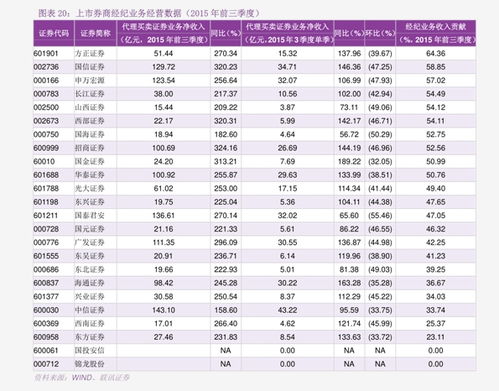Select the value 100.92
This screenshot has height=391, width=499.
point(163,175)
